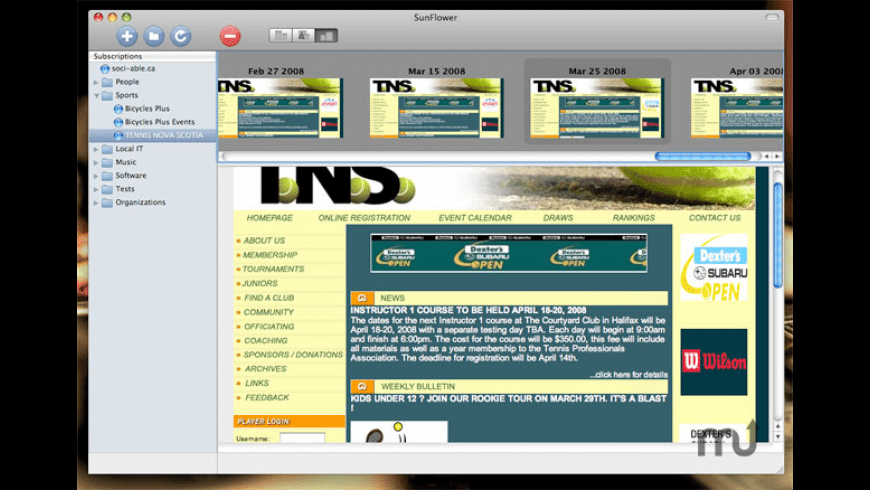This screenshot has height=490, width=870.
Task: Open the Mar 15 2008 snapshot thumbnail
Action: (x=437, y=108)
